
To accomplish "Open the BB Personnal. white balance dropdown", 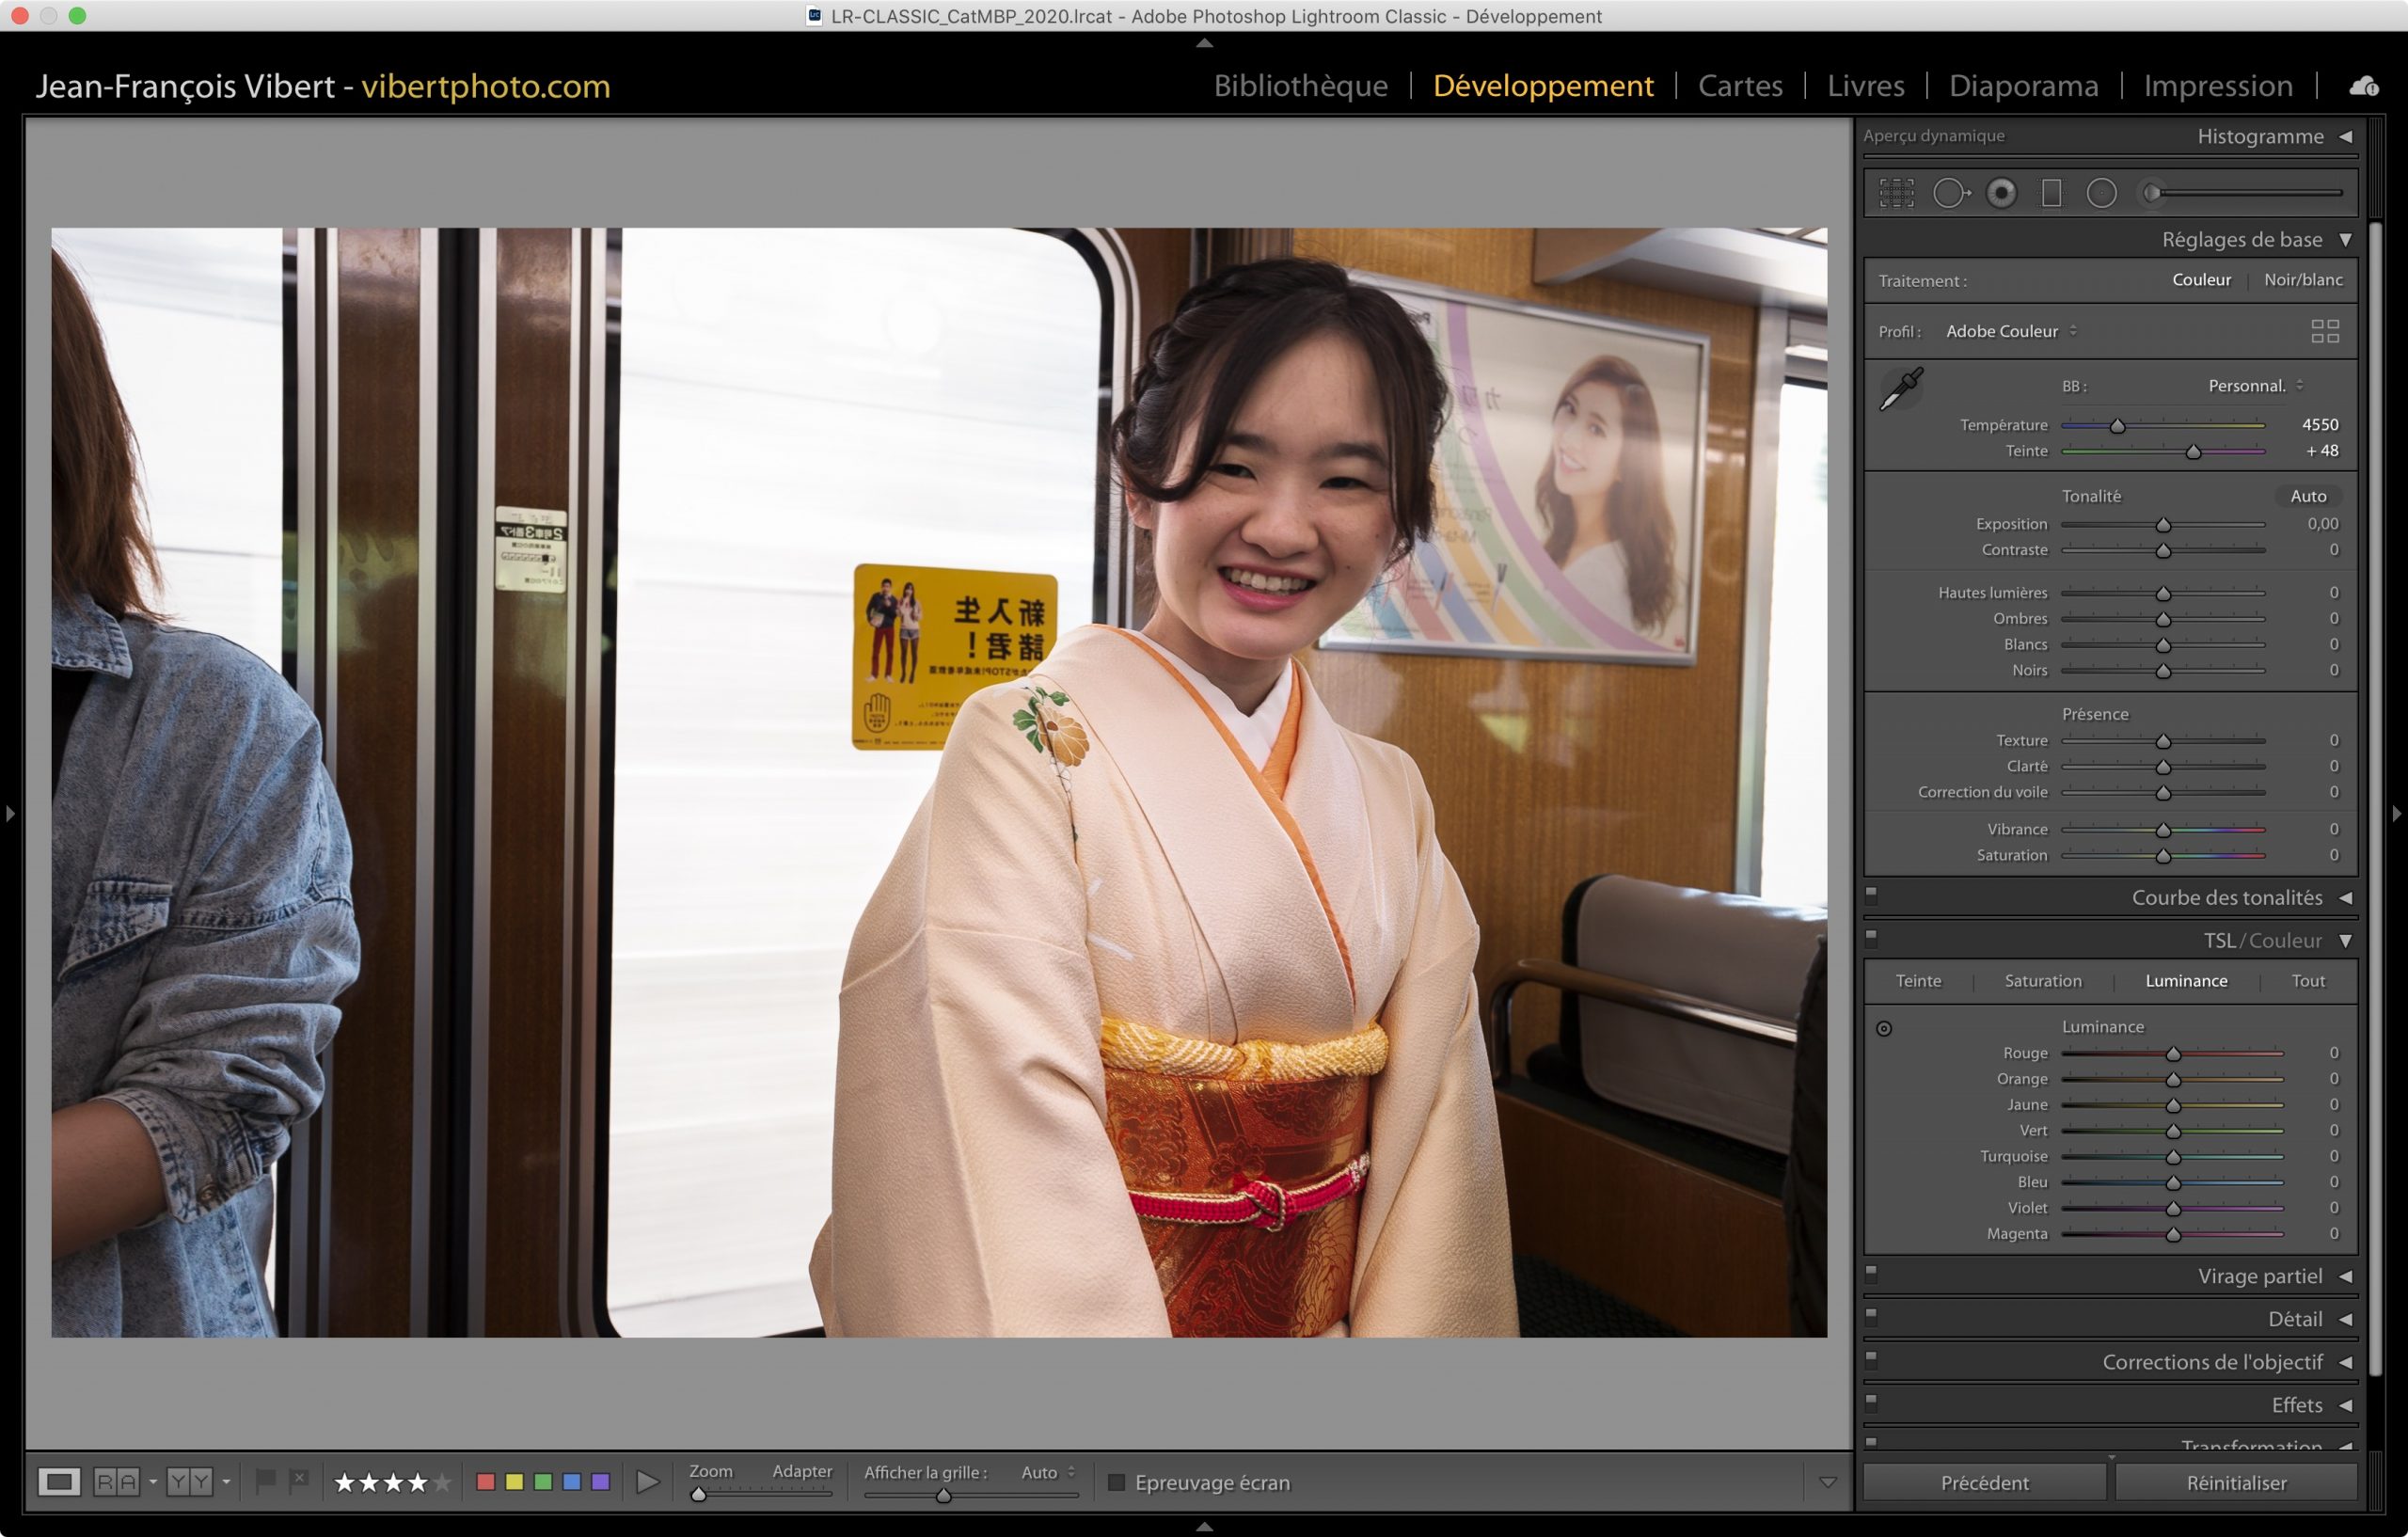I will tap(2254, 386).
